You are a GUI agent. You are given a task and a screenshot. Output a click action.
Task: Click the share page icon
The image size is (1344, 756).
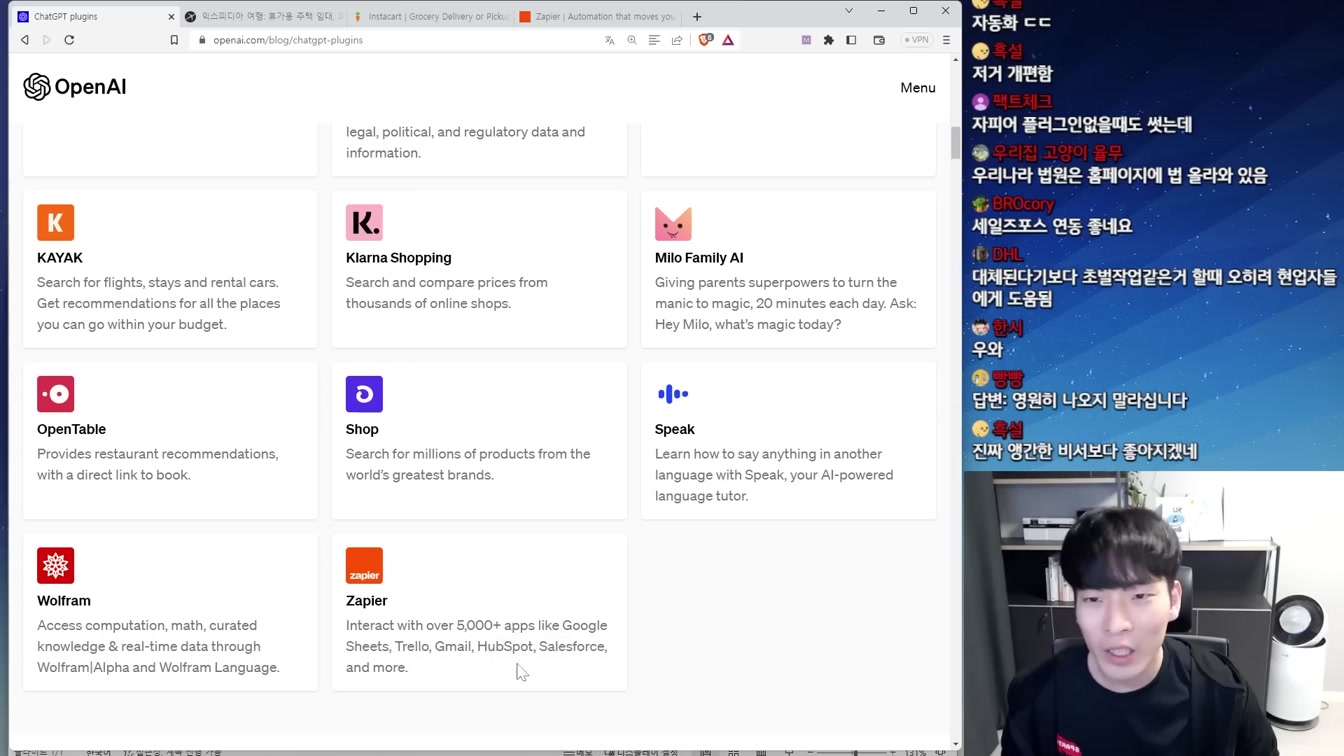tap(677, 40)
